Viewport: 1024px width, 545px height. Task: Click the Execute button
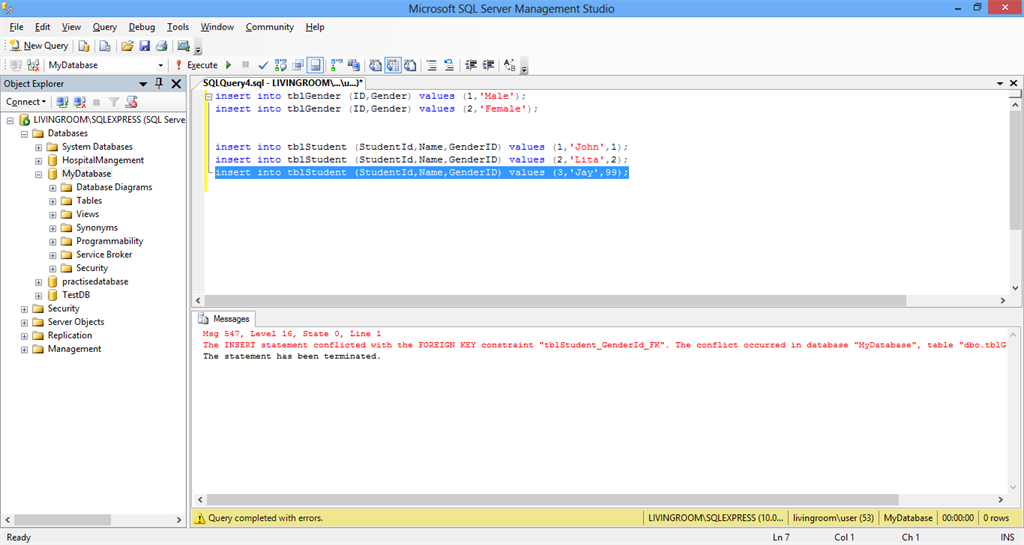point(196,65)
